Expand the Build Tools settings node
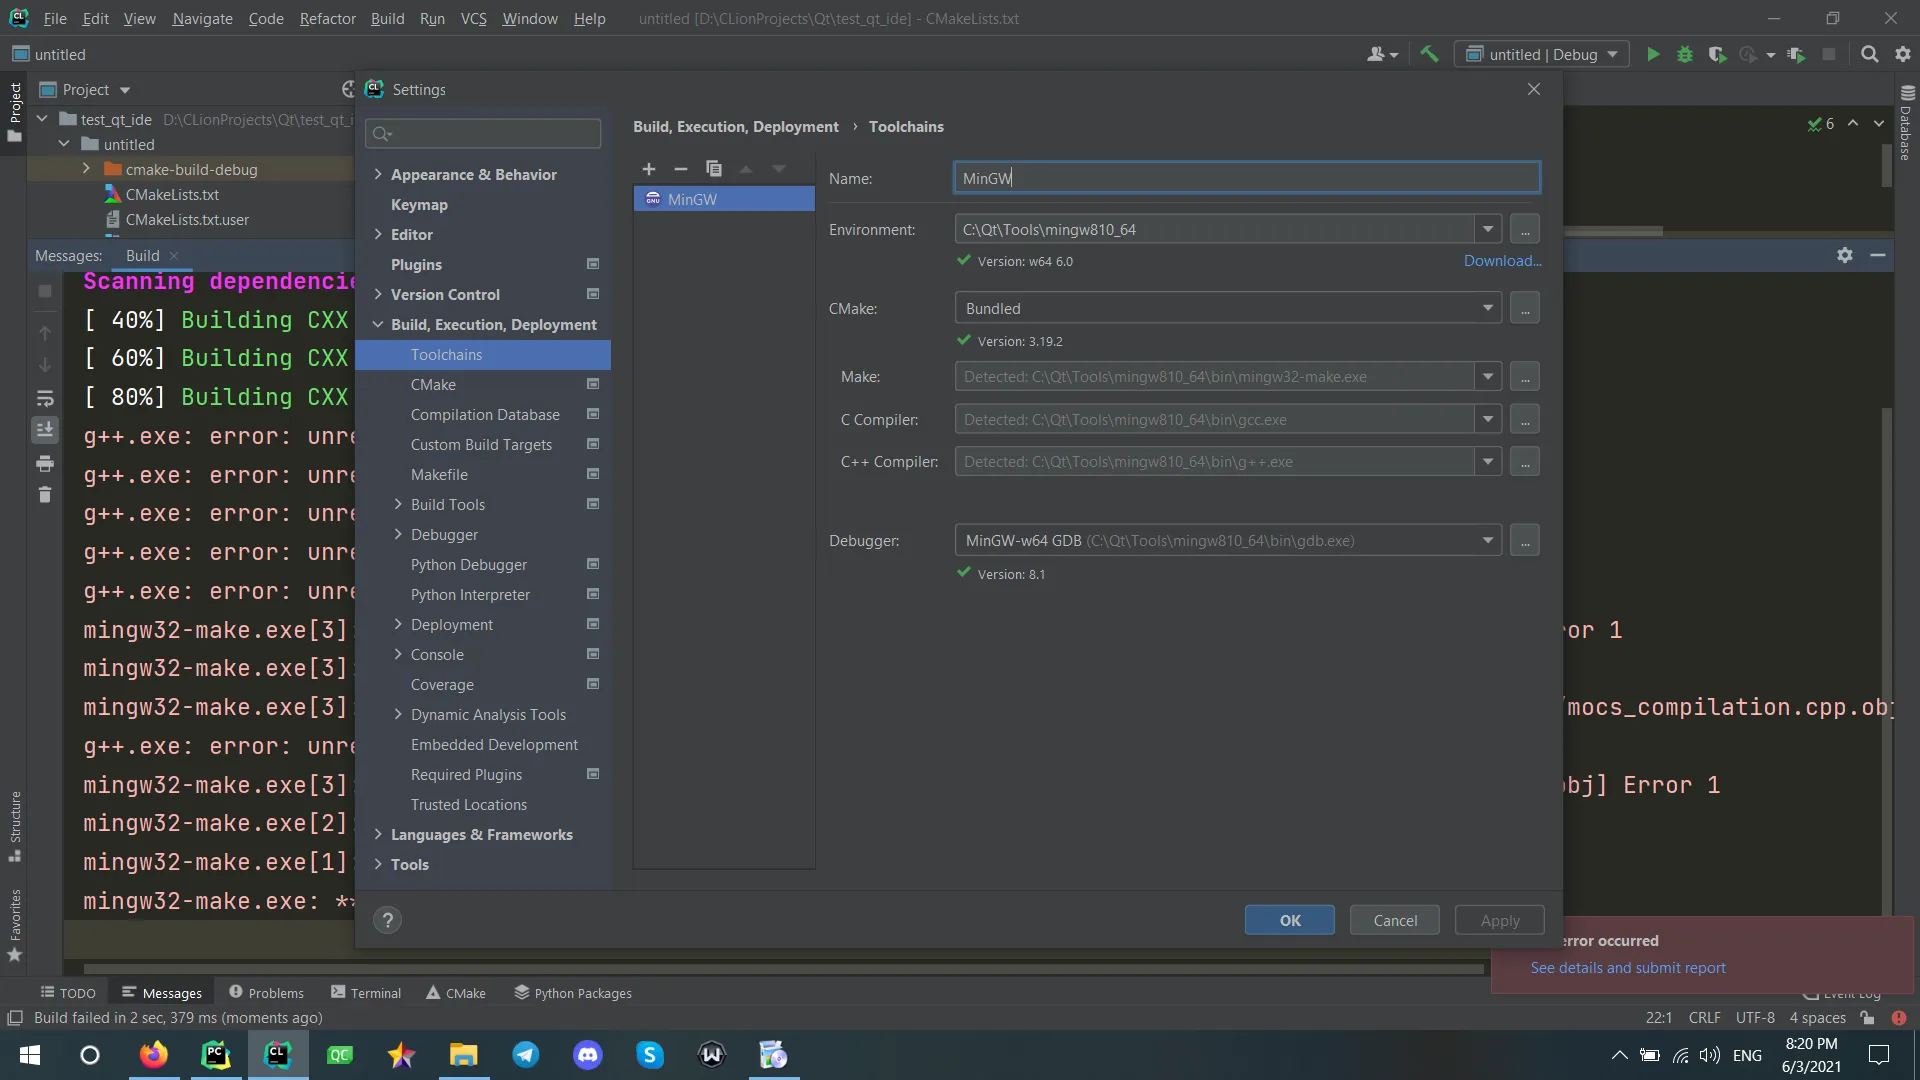Image resolution: width=1920 pixels, height=1080 pixels. tap(398, 504)
